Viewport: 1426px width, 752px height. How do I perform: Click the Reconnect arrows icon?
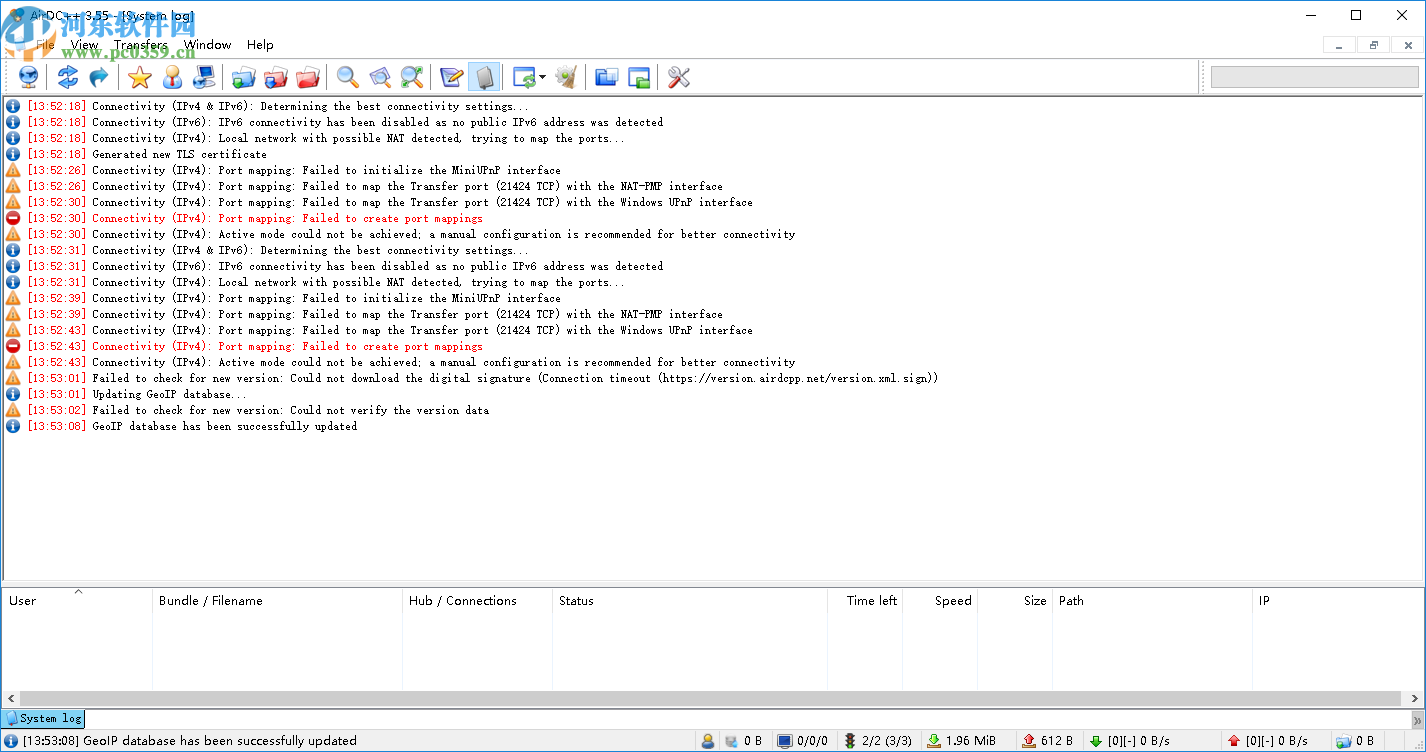point(67,77)
